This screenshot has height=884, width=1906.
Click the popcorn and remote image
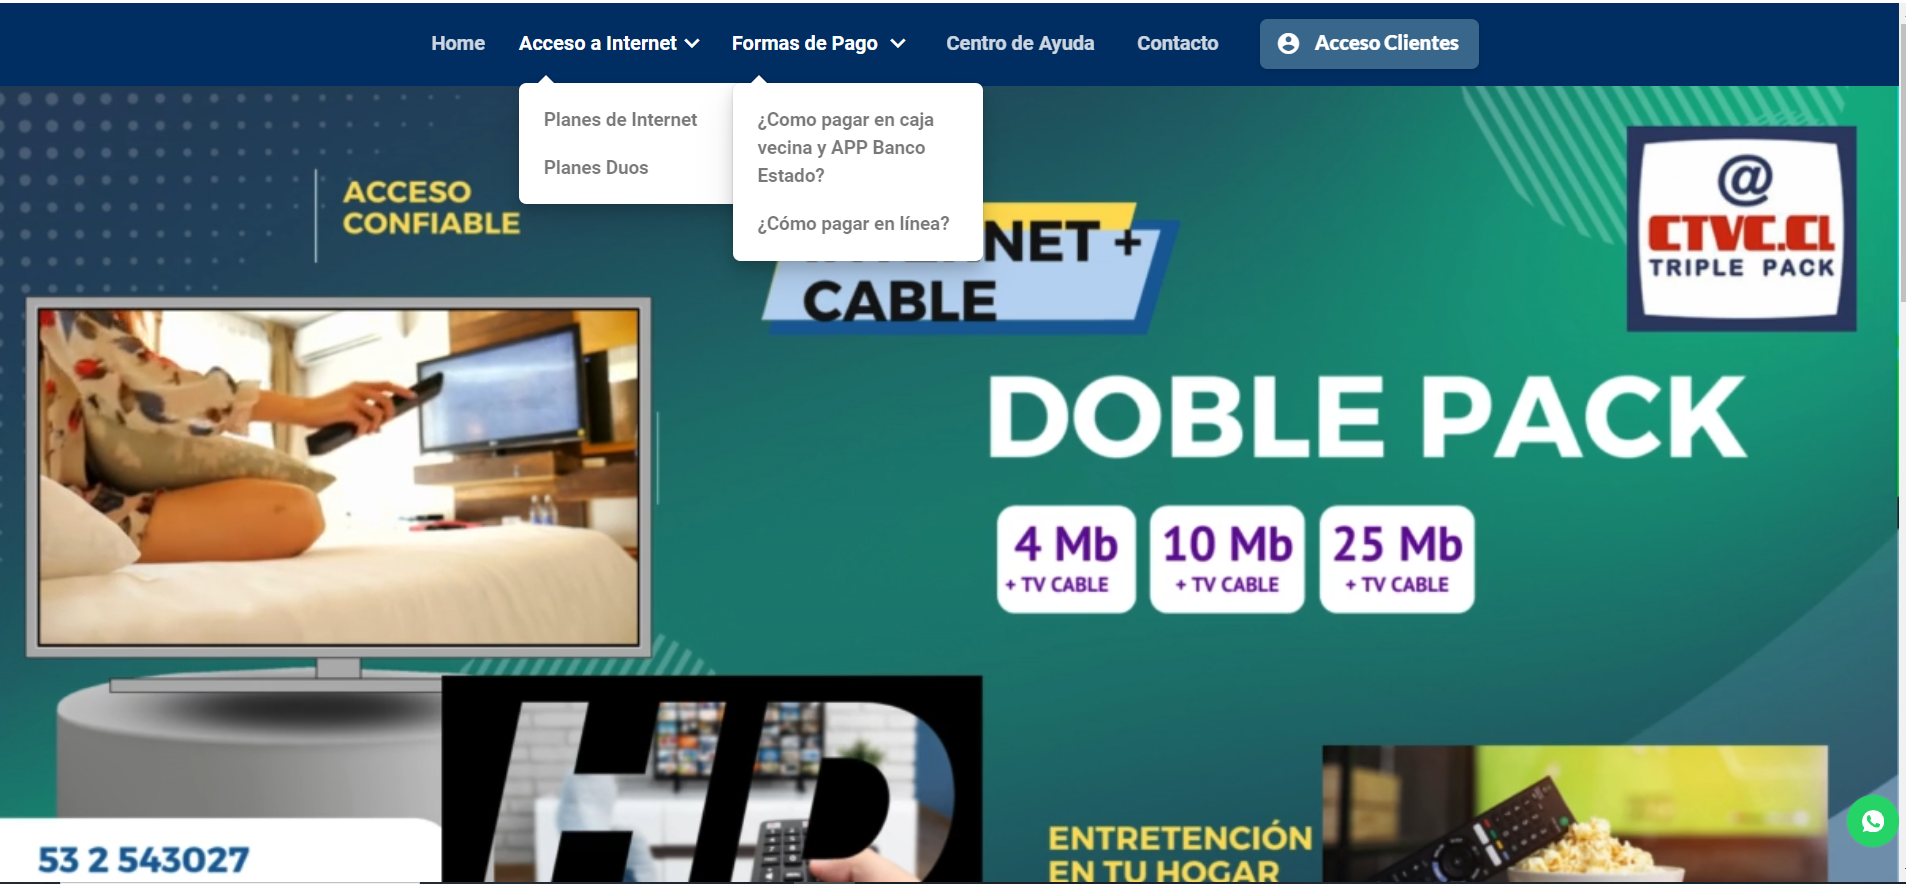[1575, 814]
